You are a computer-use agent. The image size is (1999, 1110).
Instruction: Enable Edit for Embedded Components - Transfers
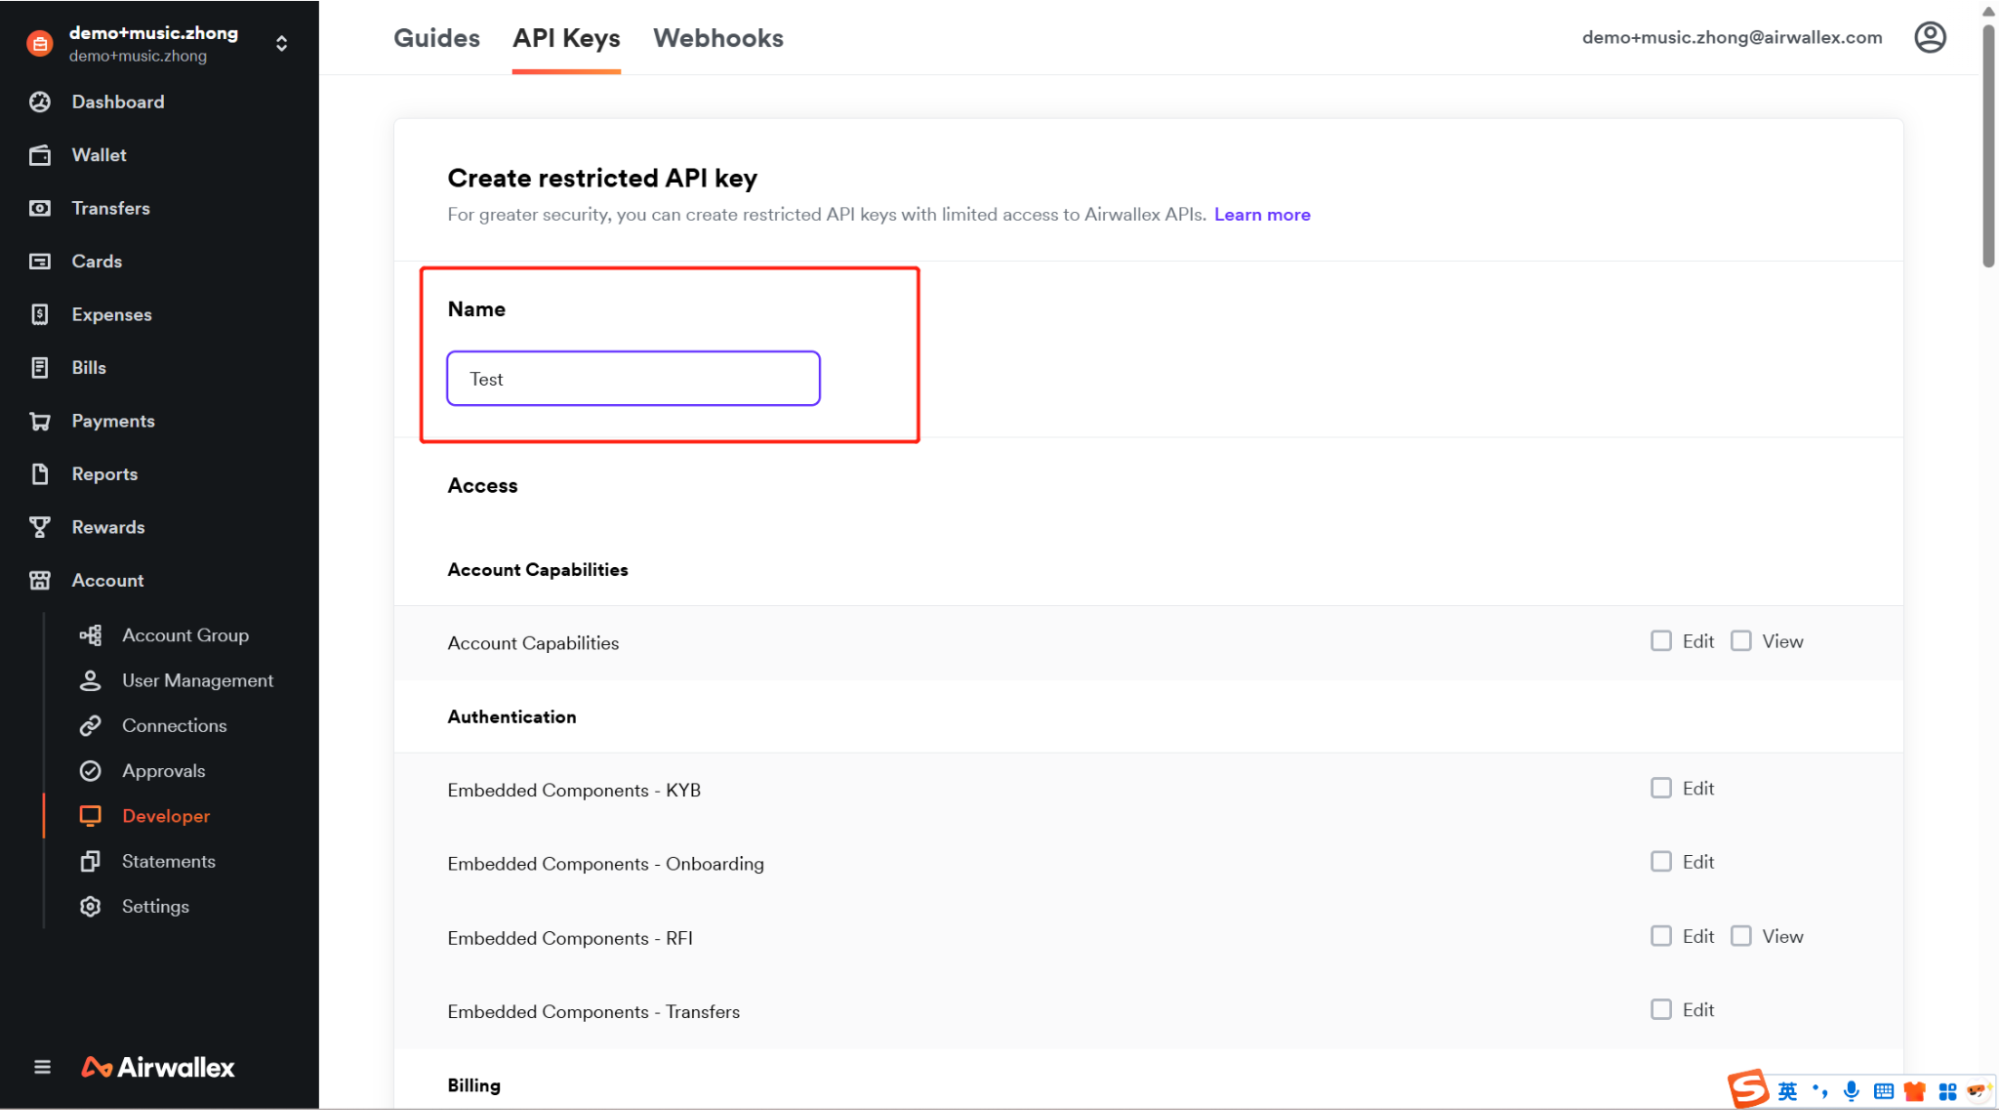(1661, 1009)
